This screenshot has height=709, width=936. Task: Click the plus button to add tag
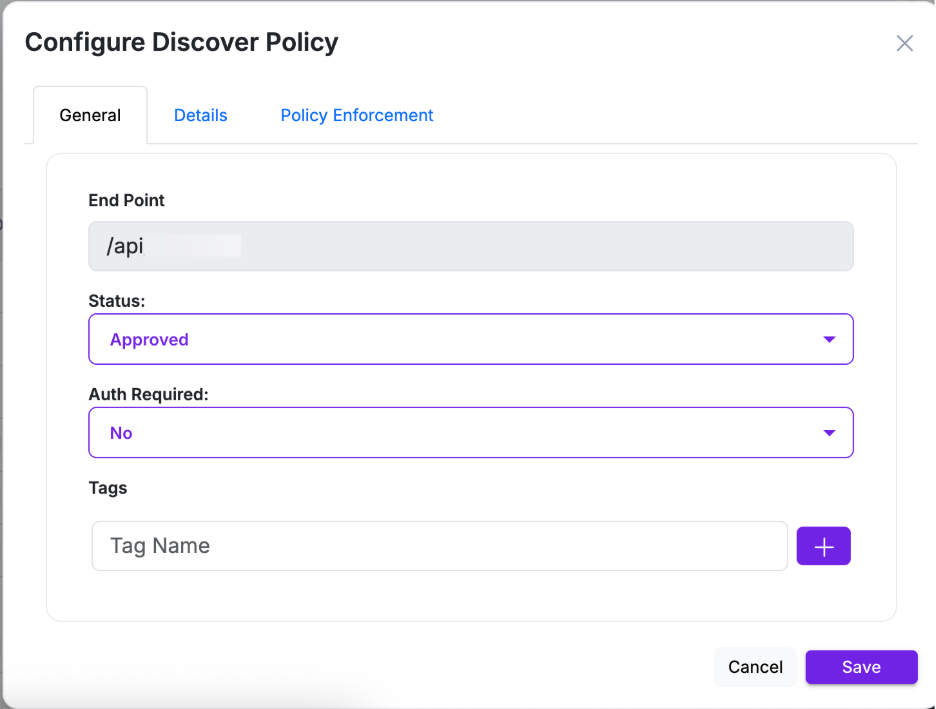tap(823, 546)
